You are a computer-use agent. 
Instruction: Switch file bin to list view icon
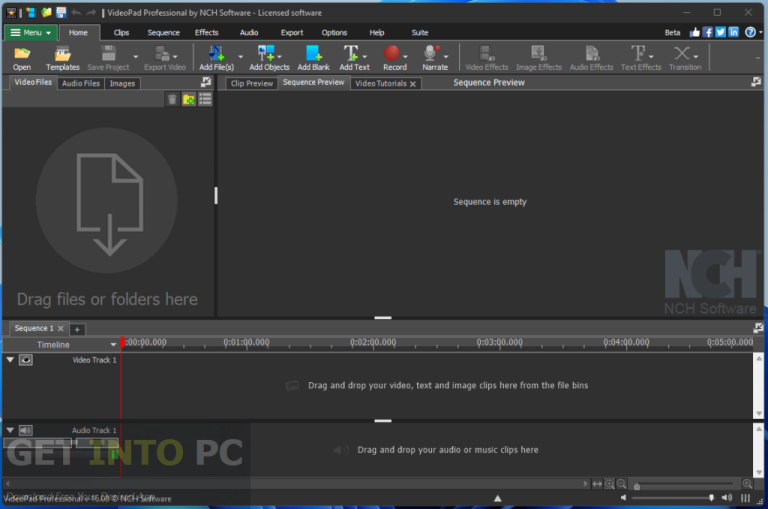(x=205, y=99)
